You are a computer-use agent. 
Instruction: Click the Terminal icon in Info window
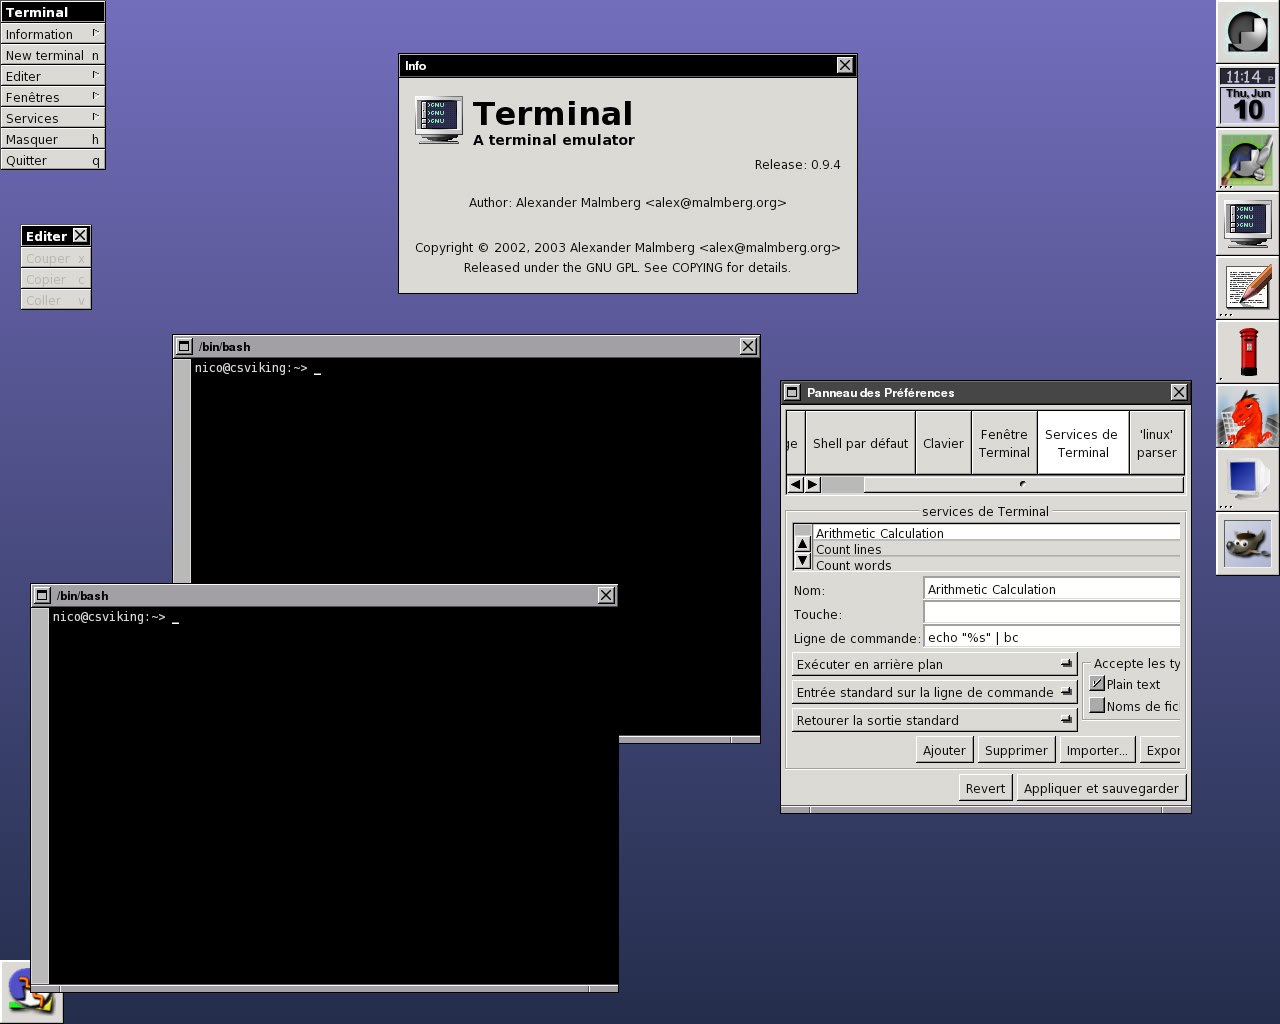pos(439,119)
